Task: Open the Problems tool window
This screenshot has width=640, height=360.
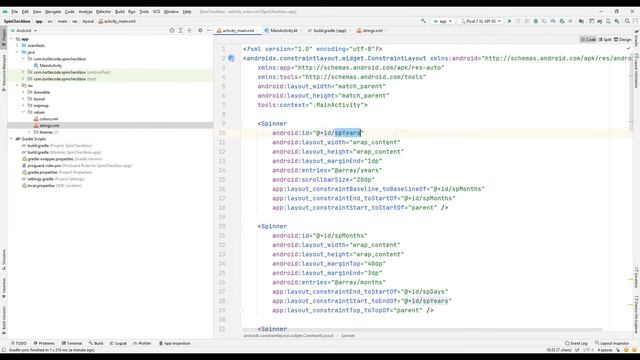Action: [x=44, y=343]
